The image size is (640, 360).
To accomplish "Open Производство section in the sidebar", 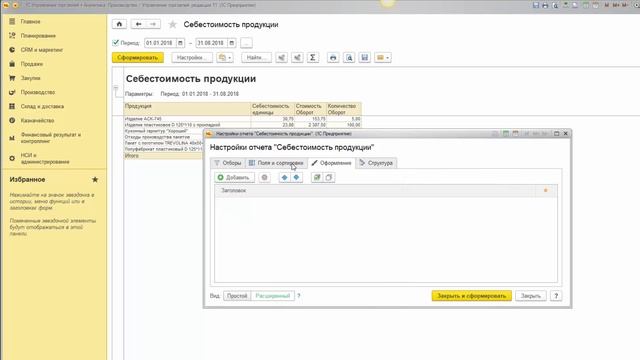I will (x=38, y=92).
